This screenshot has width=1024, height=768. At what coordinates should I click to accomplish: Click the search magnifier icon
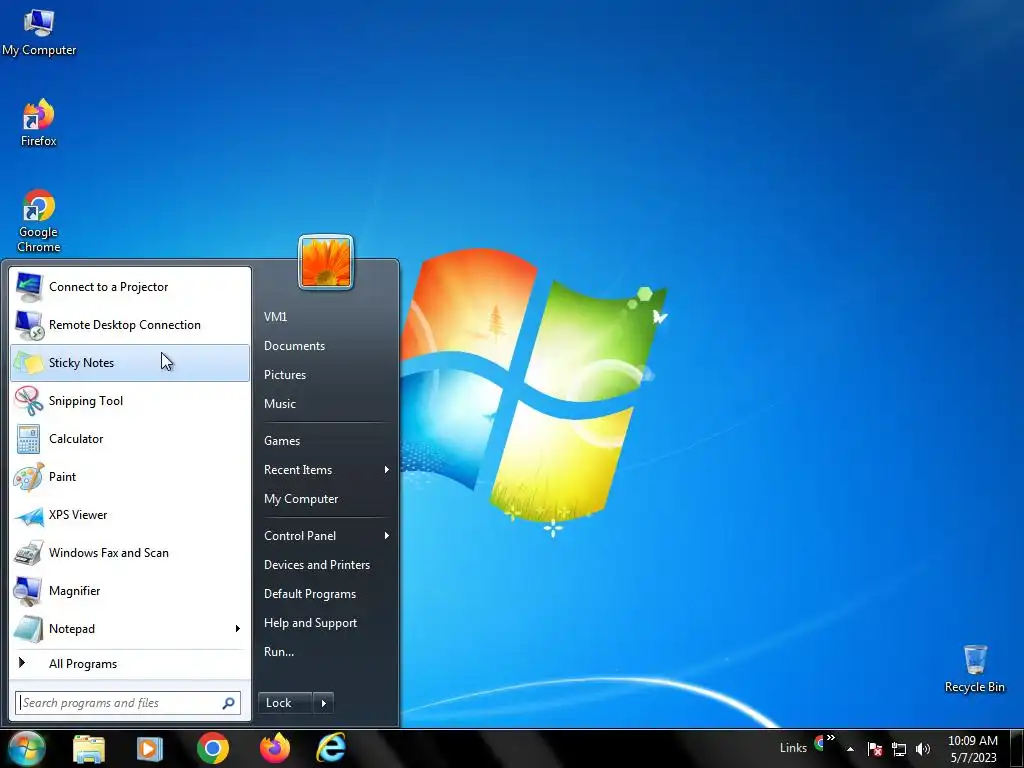[228, 703]
